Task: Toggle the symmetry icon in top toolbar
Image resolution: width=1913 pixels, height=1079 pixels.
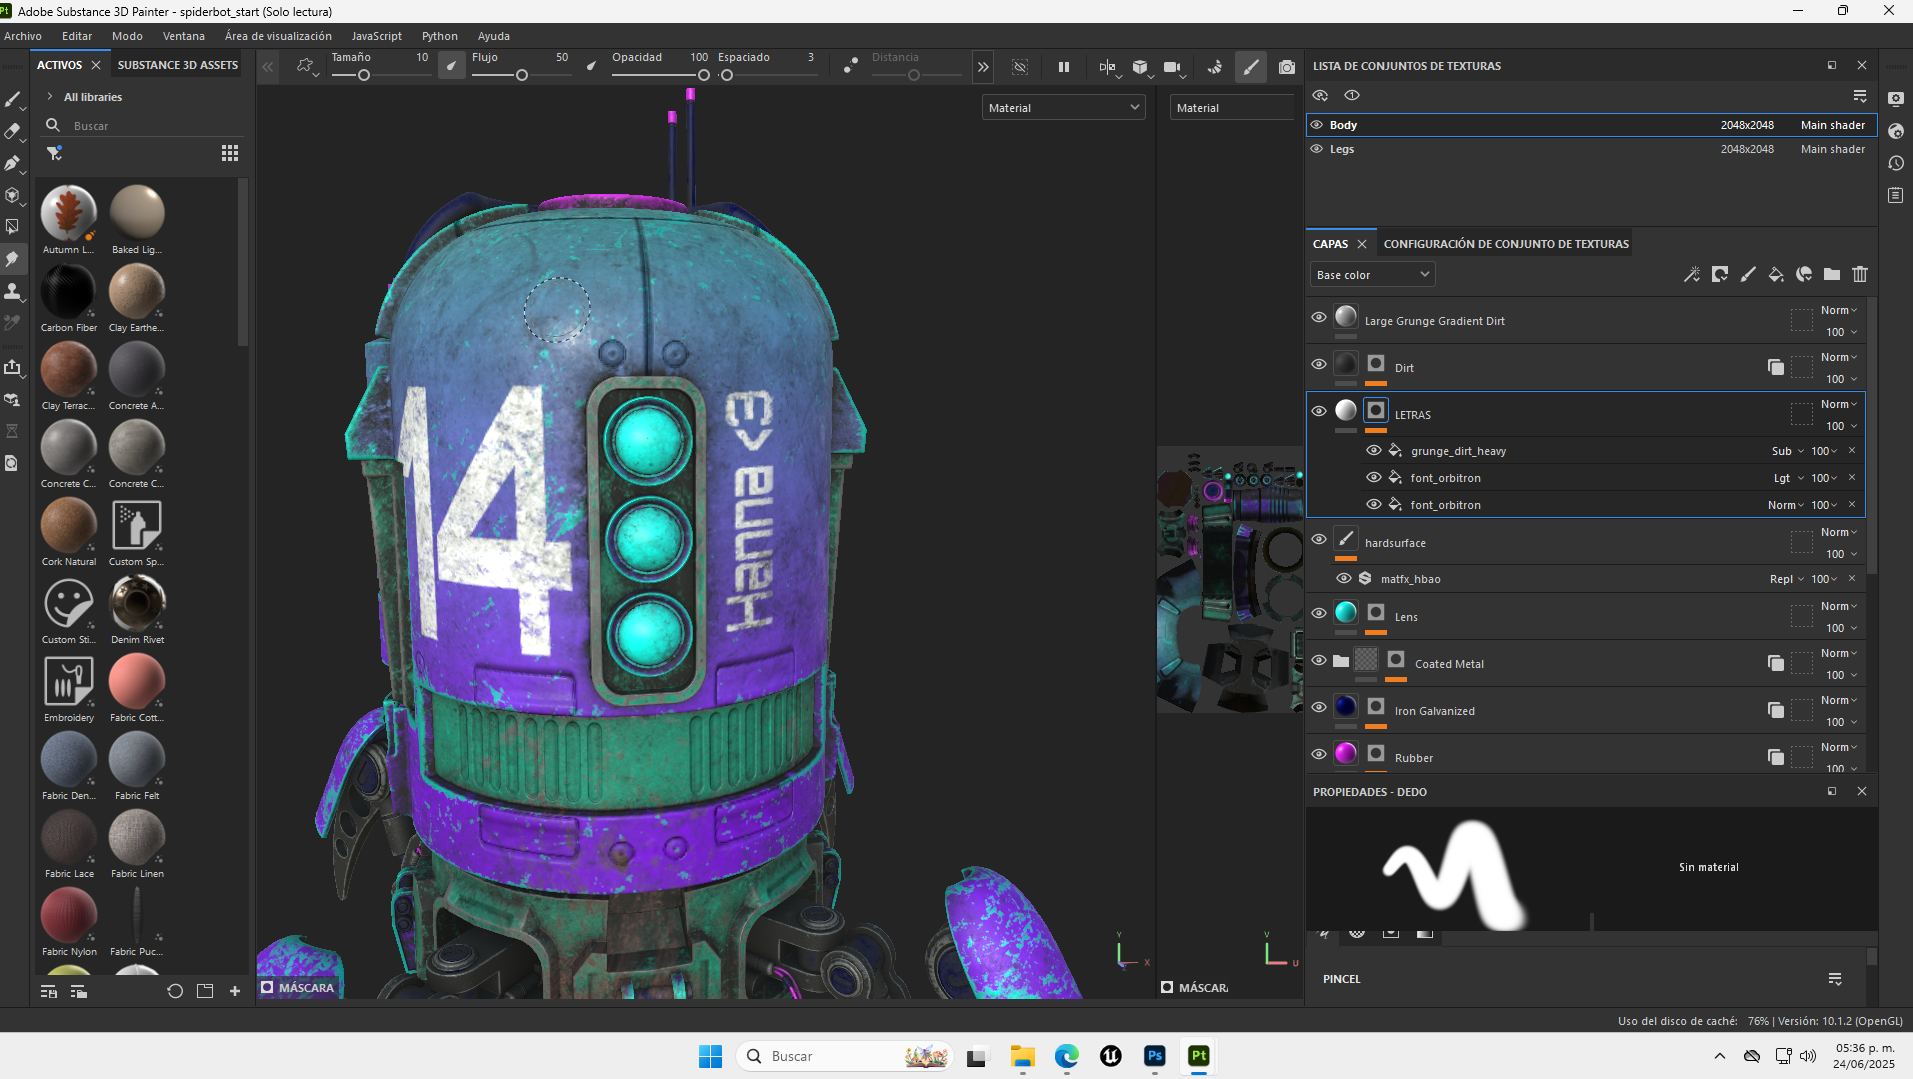Action: pyautogui.click(x=1107, y=67)
